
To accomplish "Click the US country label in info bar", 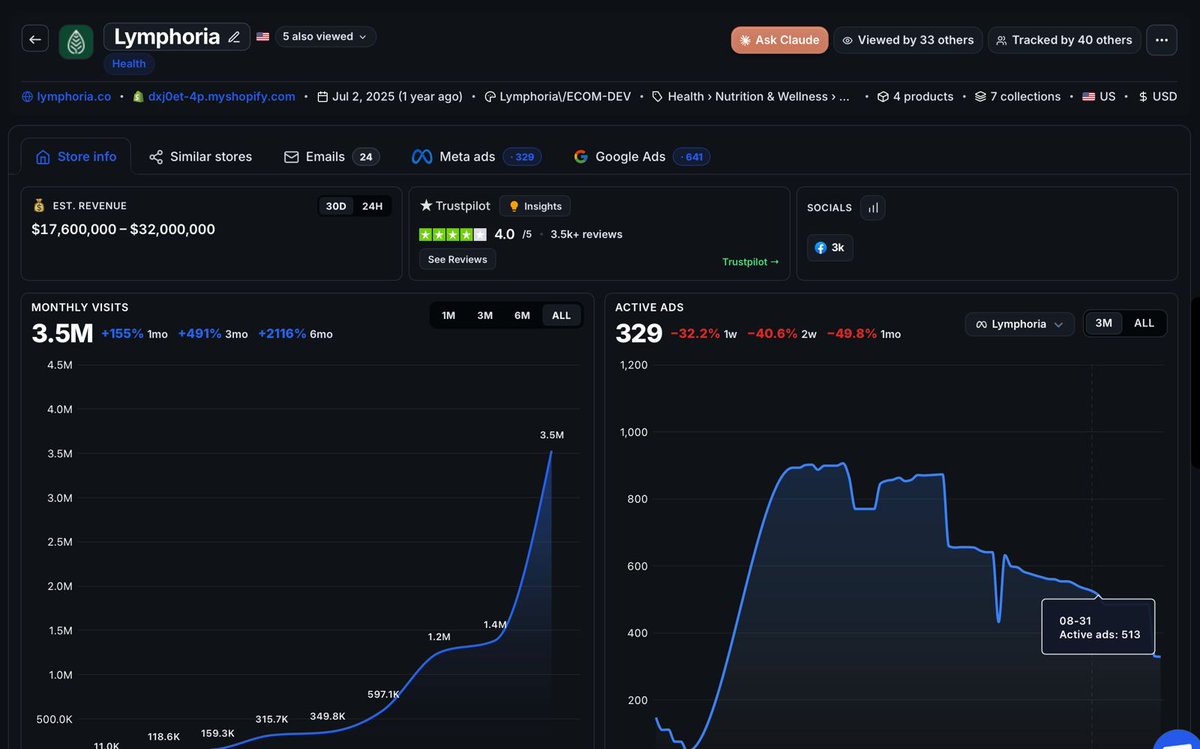I will (1099, 97).
